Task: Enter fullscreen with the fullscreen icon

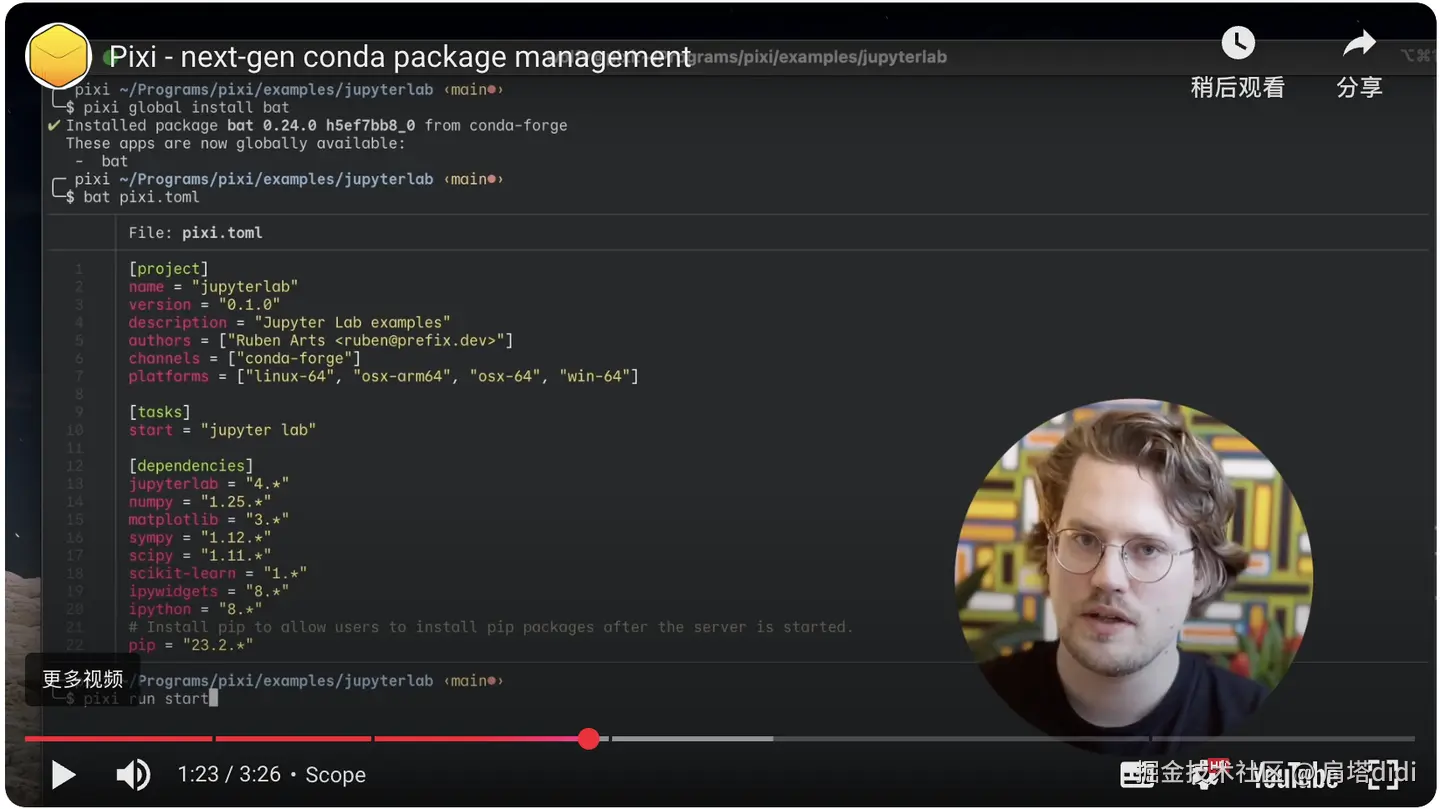Action: [x=1385, y=773]
